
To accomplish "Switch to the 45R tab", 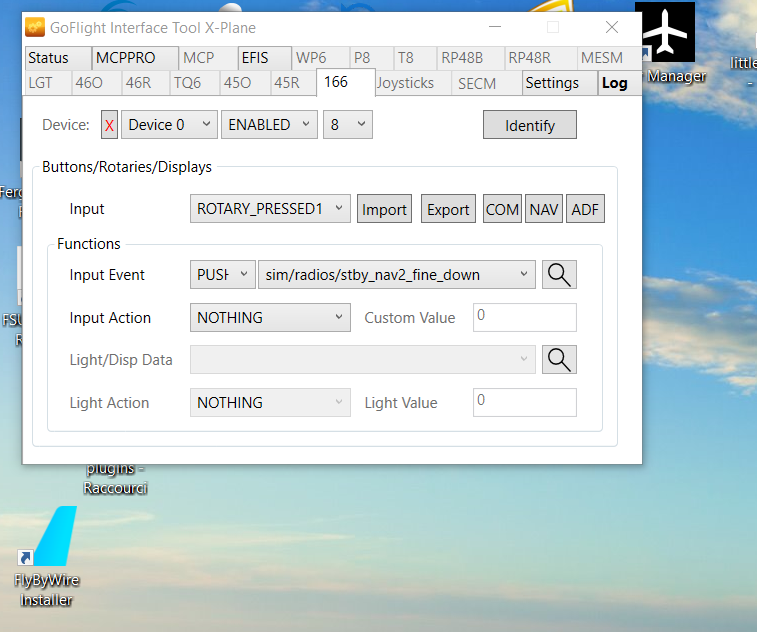I will [294, 83].
